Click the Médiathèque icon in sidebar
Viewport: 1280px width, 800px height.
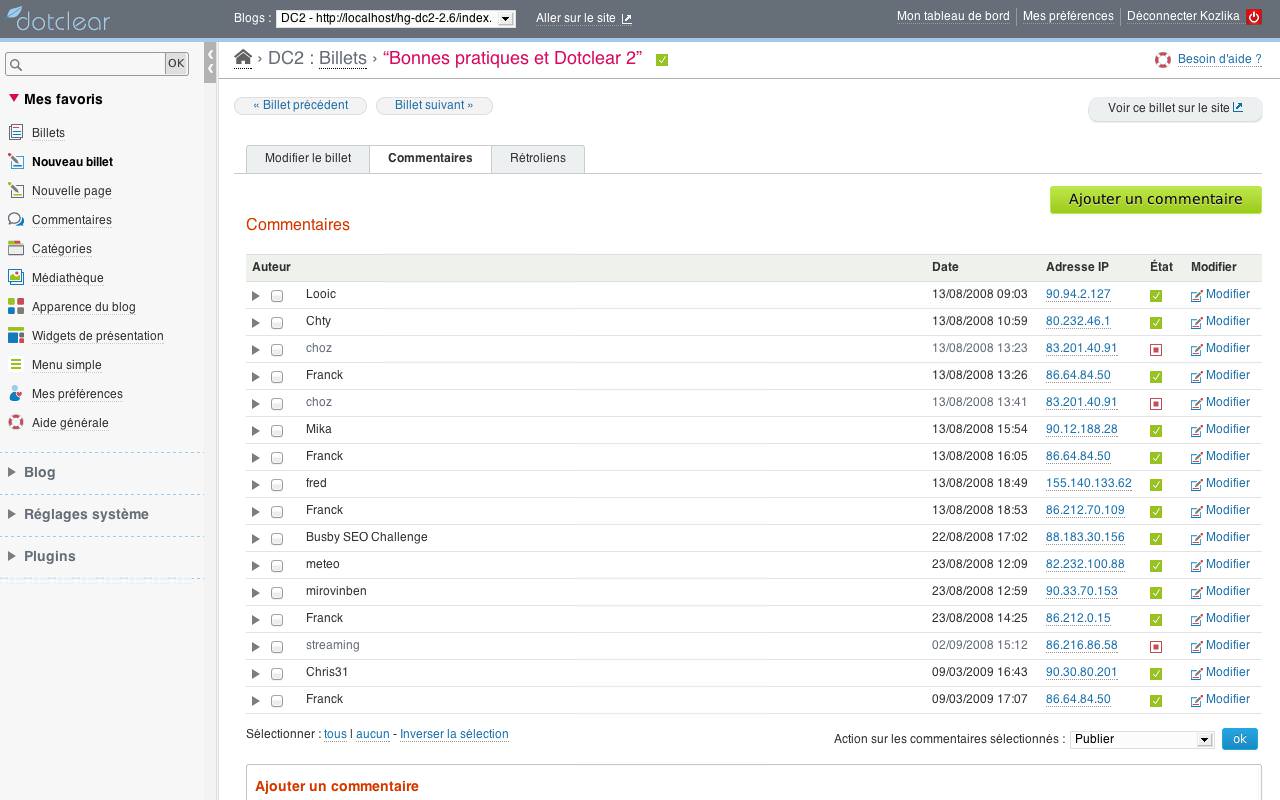tap(16, 278)
